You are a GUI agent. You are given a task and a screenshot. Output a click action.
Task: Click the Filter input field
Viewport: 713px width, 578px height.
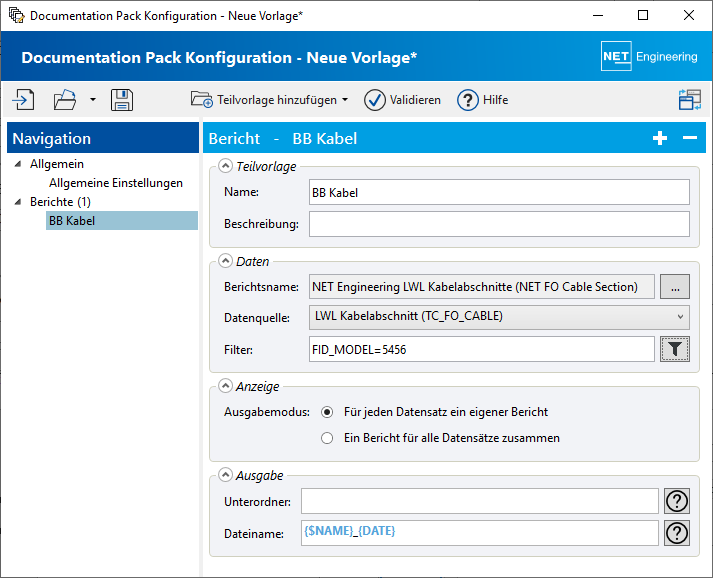click(482, 349)
